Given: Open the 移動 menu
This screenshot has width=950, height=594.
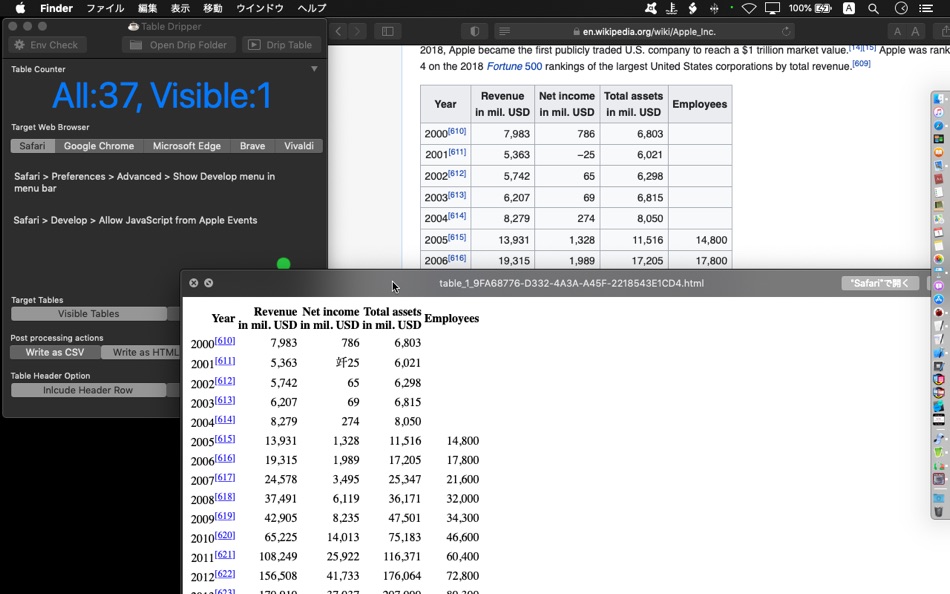Looking at the screenshot, I should click(213, 8).
